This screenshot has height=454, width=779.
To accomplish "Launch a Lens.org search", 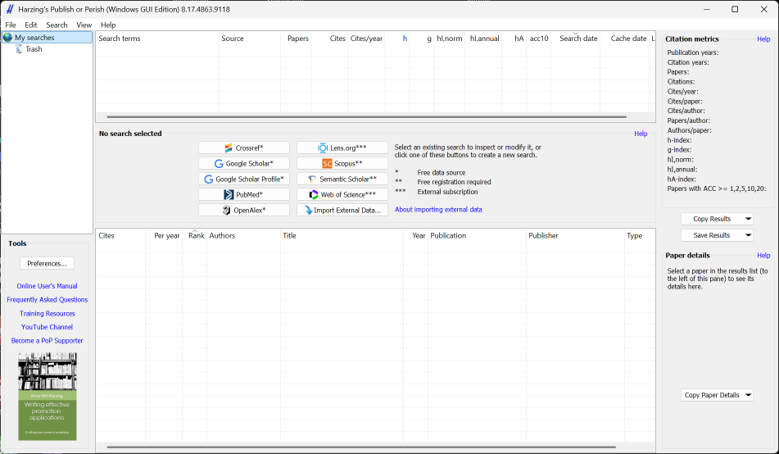I will coord(342,148).
